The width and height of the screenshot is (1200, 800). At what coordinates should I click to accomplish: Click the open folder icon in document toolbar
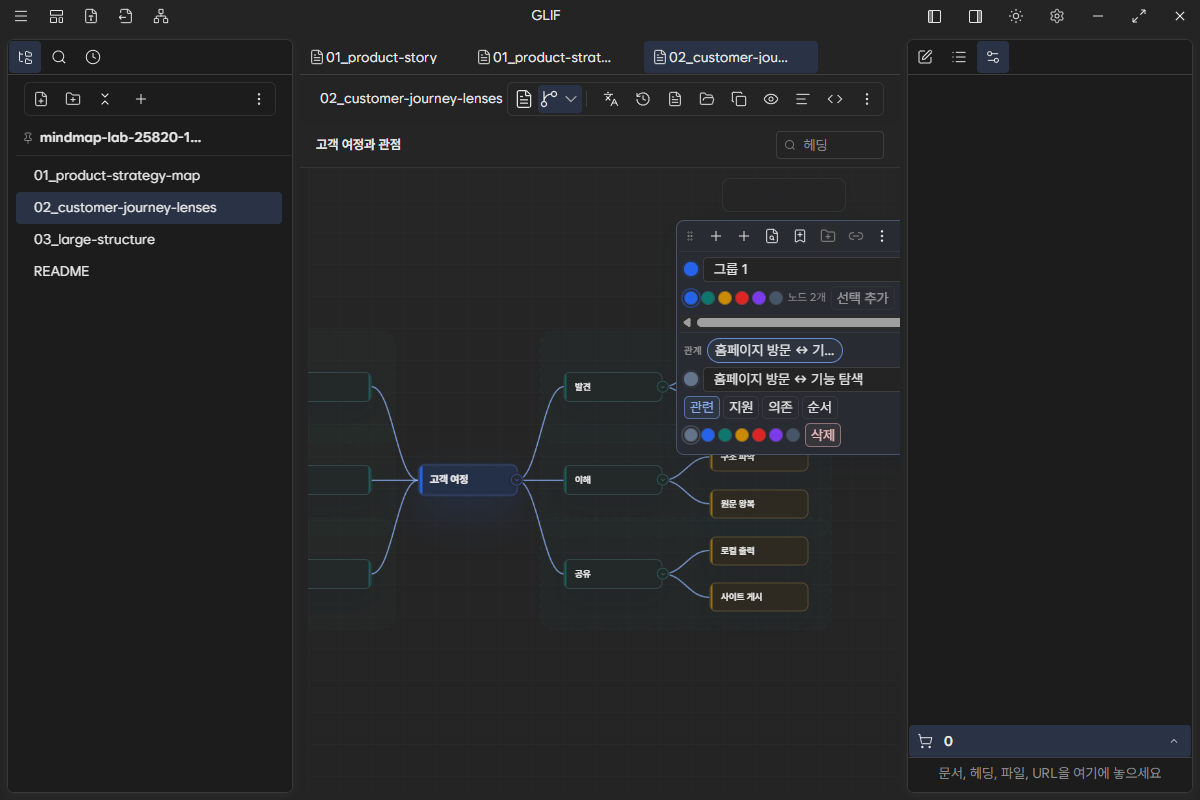[x=707, y=99]
